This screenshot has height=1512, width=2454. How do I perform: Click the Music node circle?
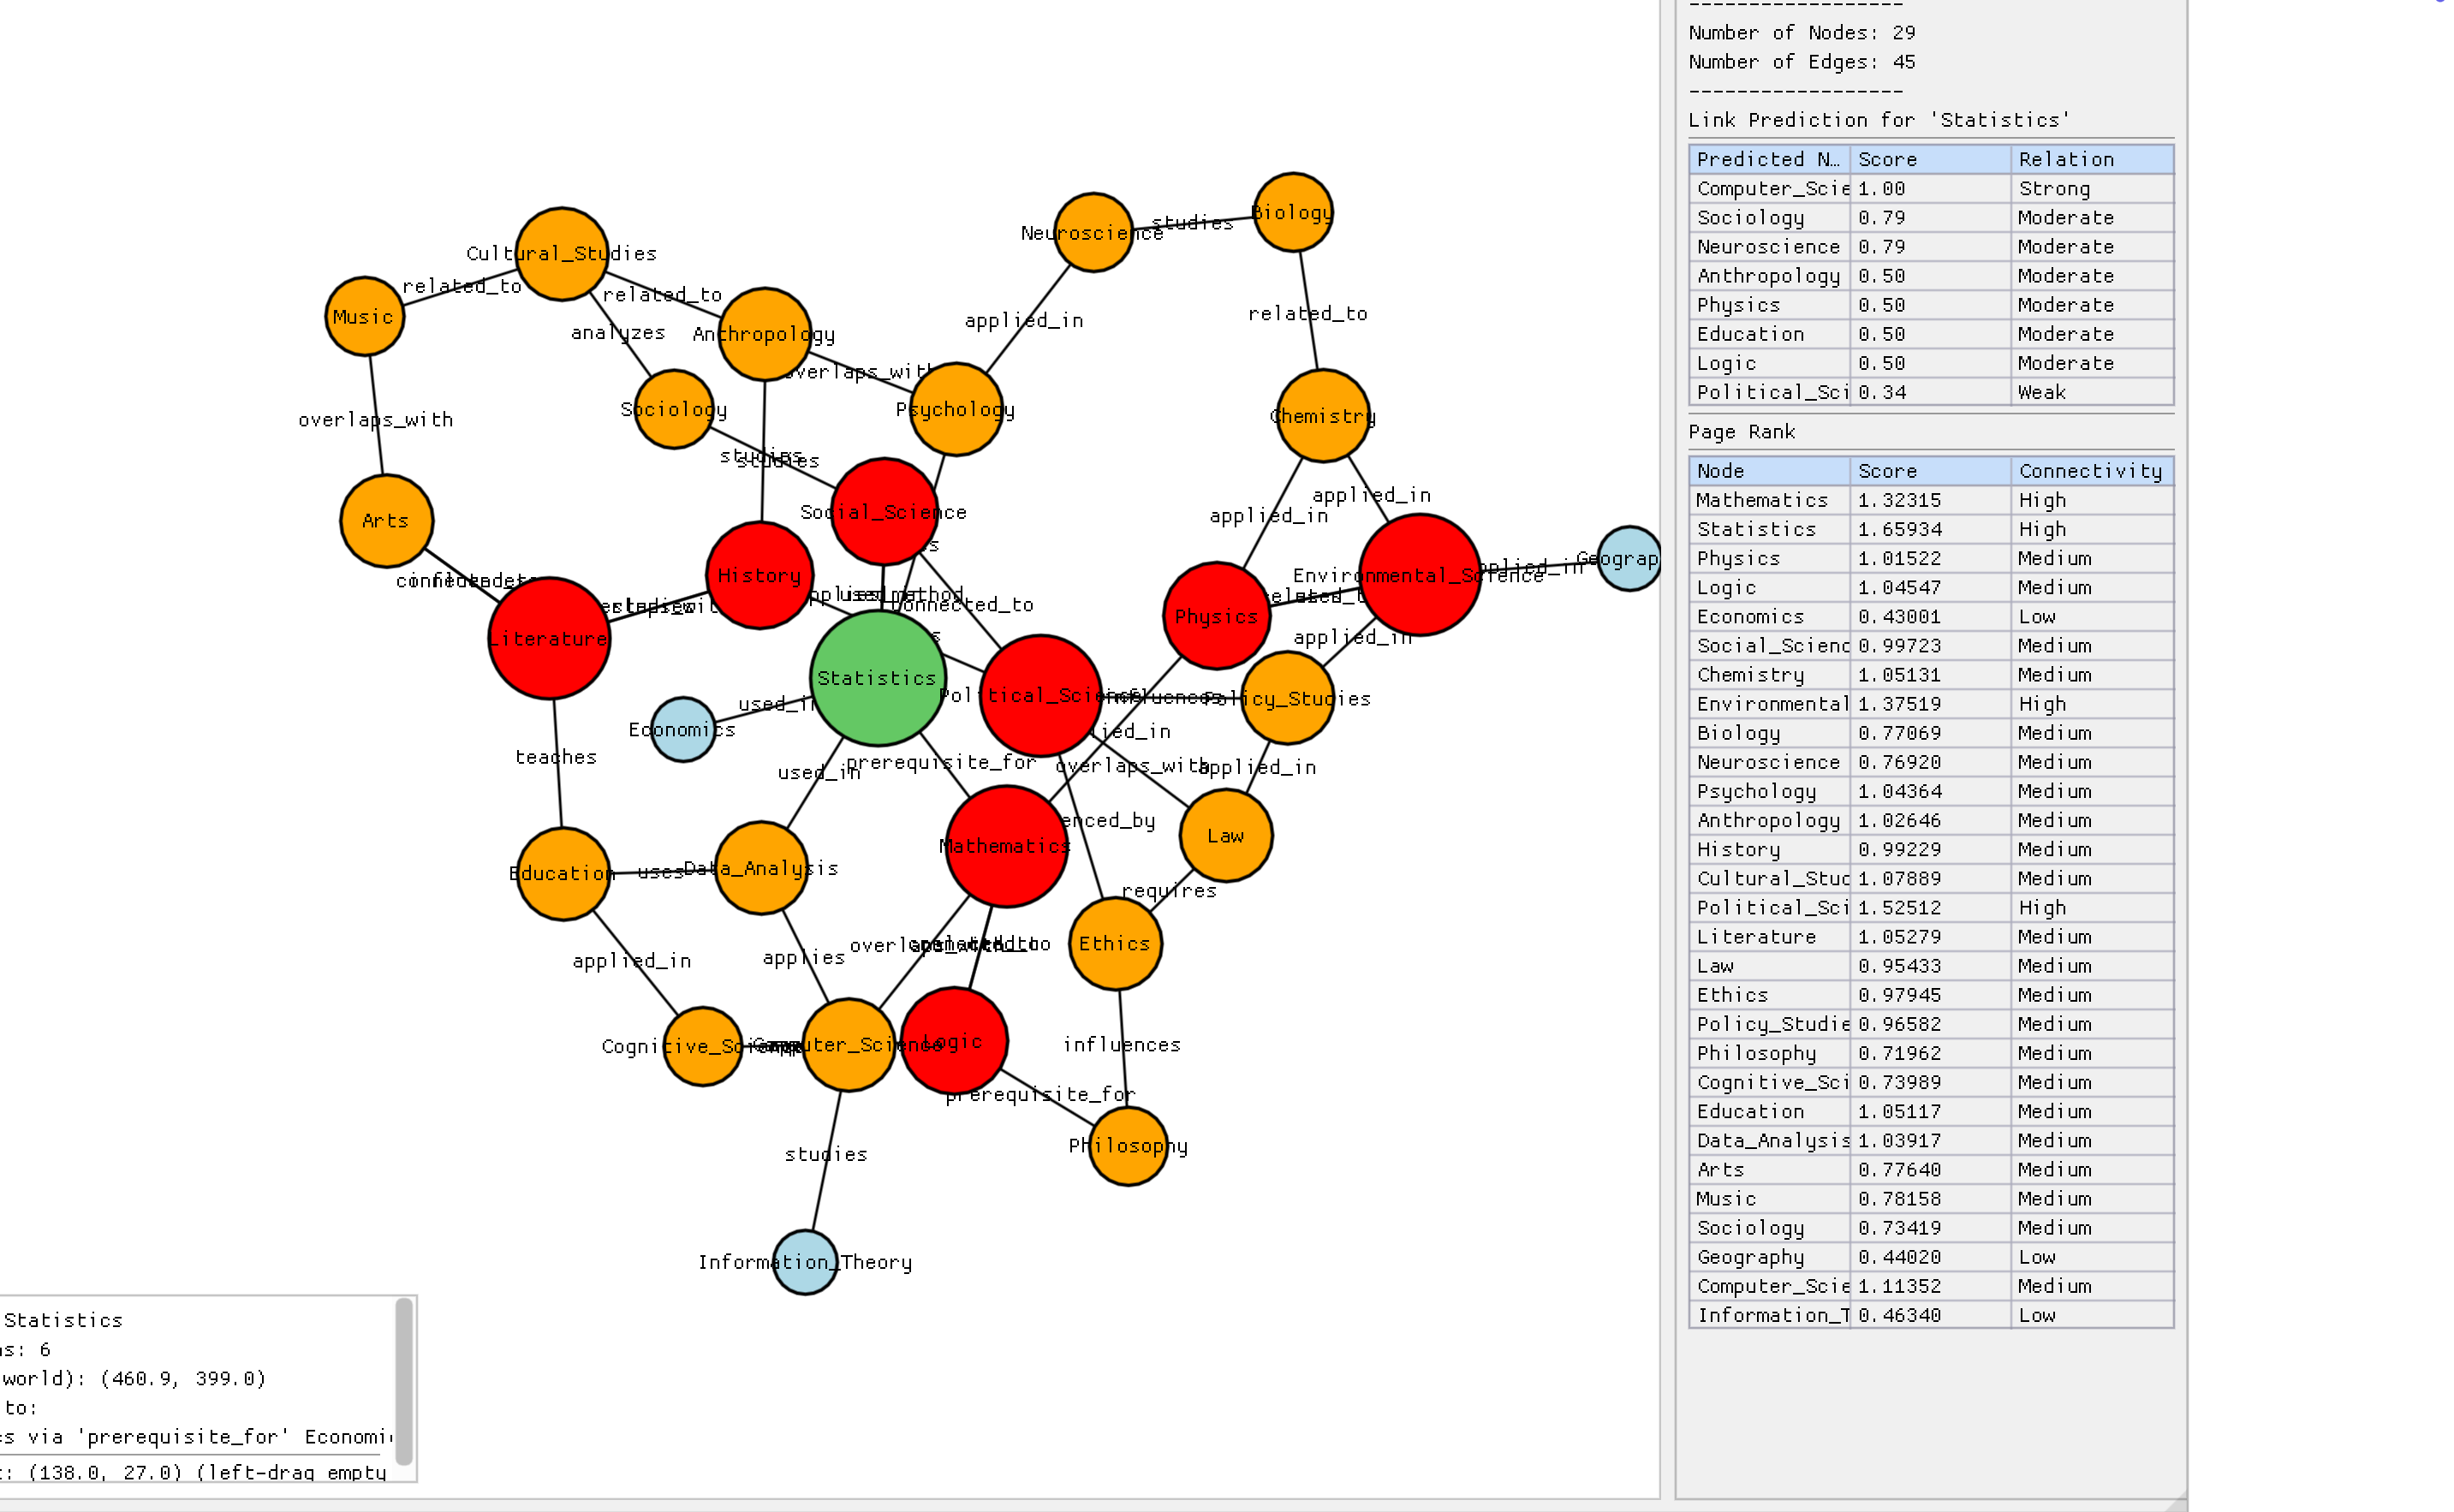[x=365, y=316]
